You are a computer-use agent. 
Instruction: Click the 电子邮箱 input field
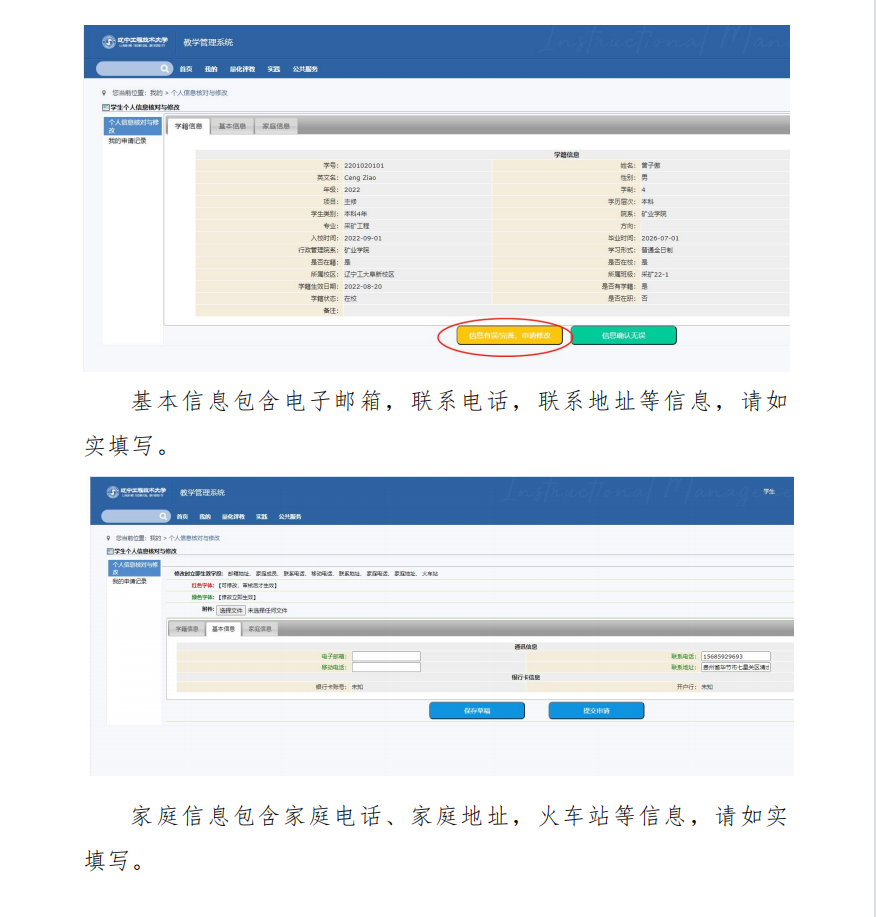(x=386, y=657)
